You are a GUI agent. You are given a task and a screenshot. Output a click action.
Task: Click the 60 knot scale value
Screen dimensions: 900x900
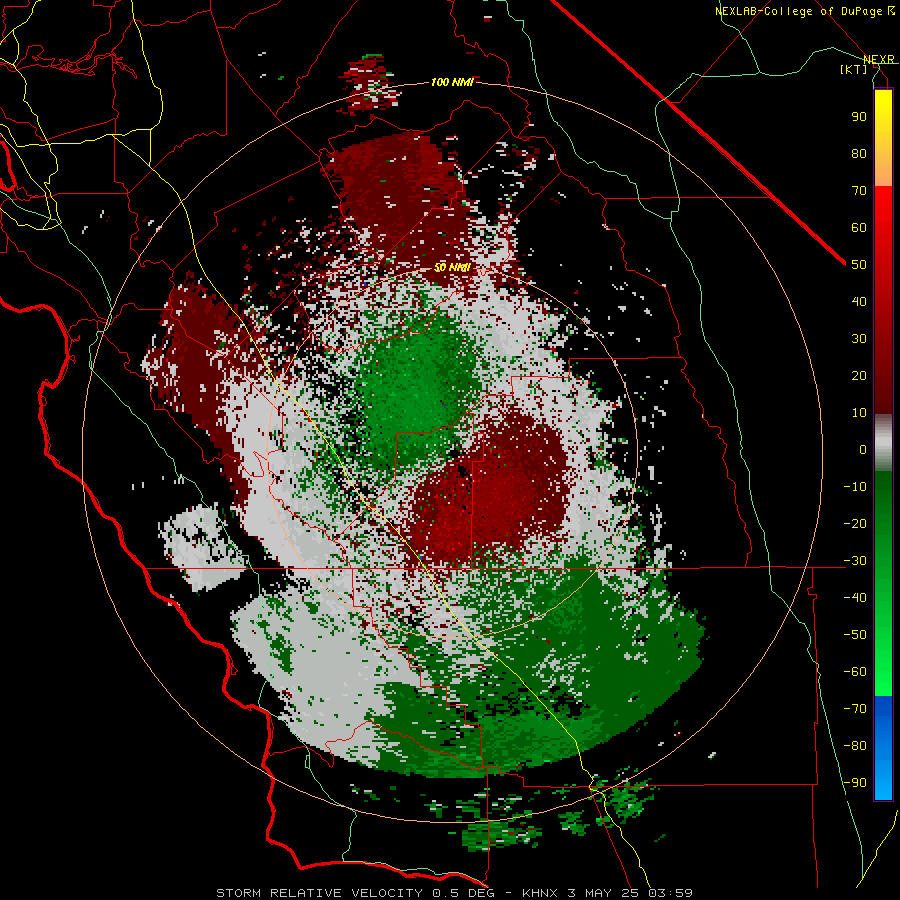tap(859, 227)
